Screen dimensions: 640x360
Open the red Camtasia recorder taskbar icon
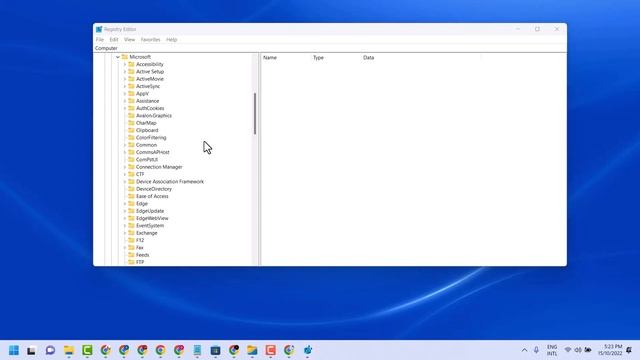point(271,350)
